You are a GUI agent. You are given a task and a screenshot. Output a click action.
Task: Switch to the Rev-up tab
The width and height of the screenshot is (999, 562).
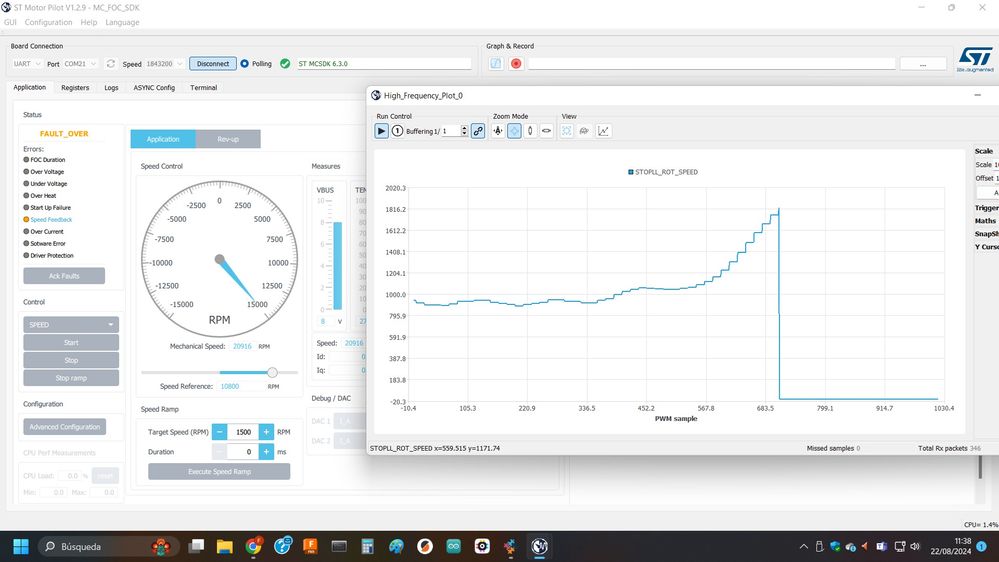click(228, 139)
